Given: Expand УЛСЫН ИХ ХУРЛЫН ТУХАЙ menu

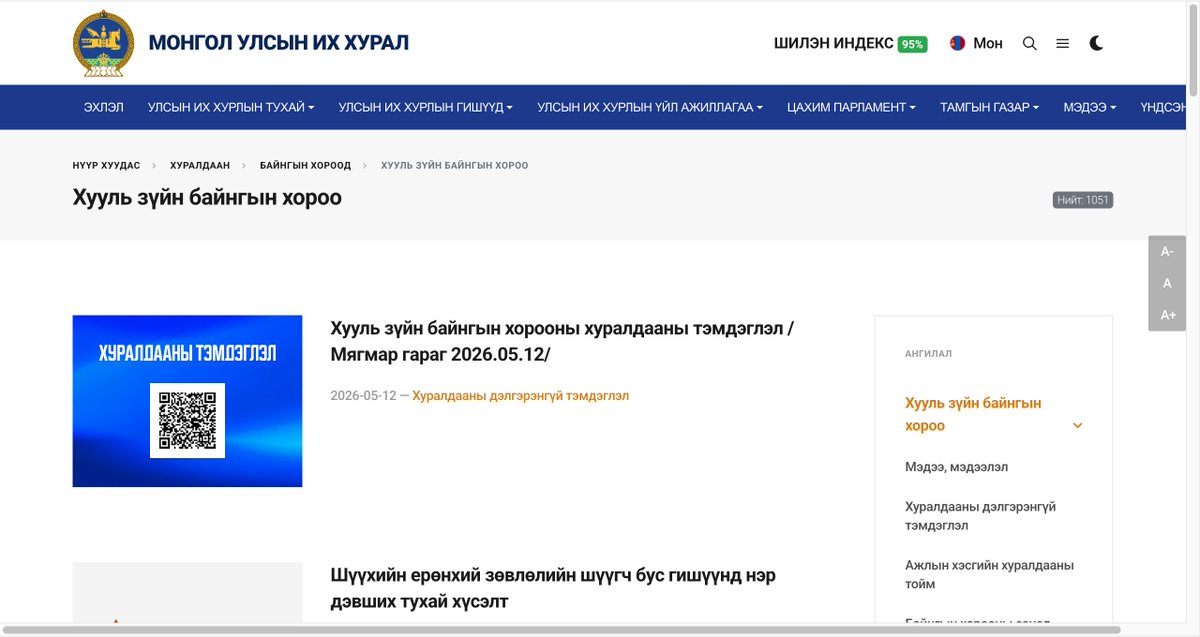Looking at the screenshot, I should [231, 107].
